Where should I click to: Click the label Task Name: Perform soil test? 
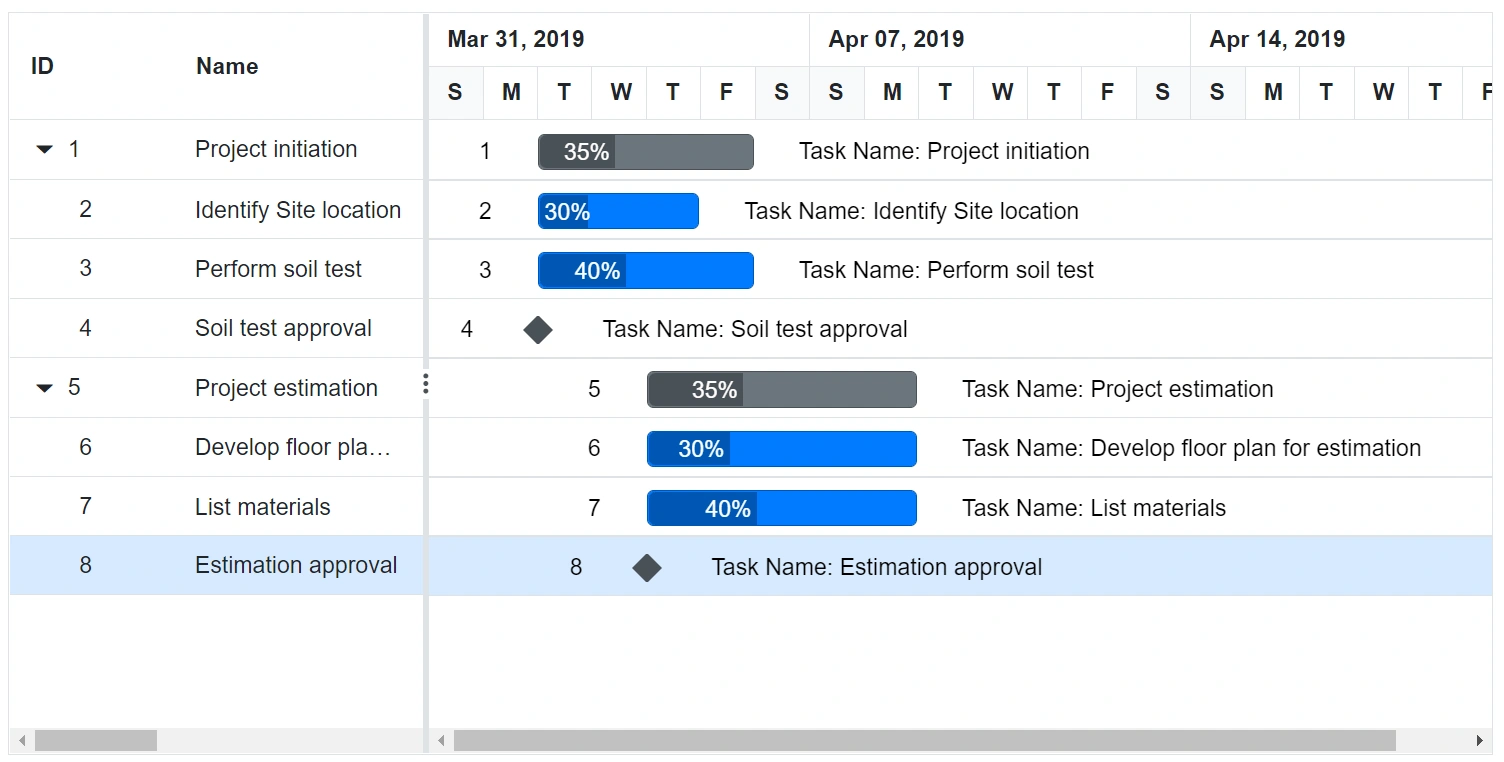(946, 270)
